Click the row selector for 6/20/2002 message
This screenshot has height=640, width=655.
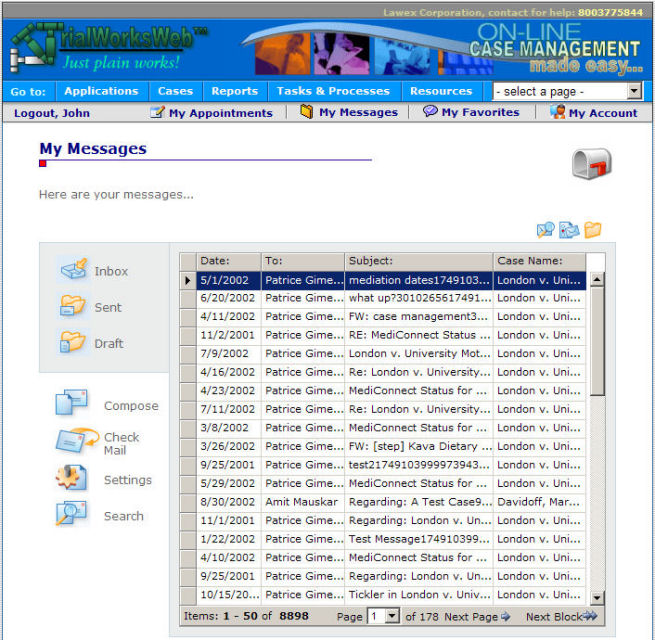click(x=188, y=298)
